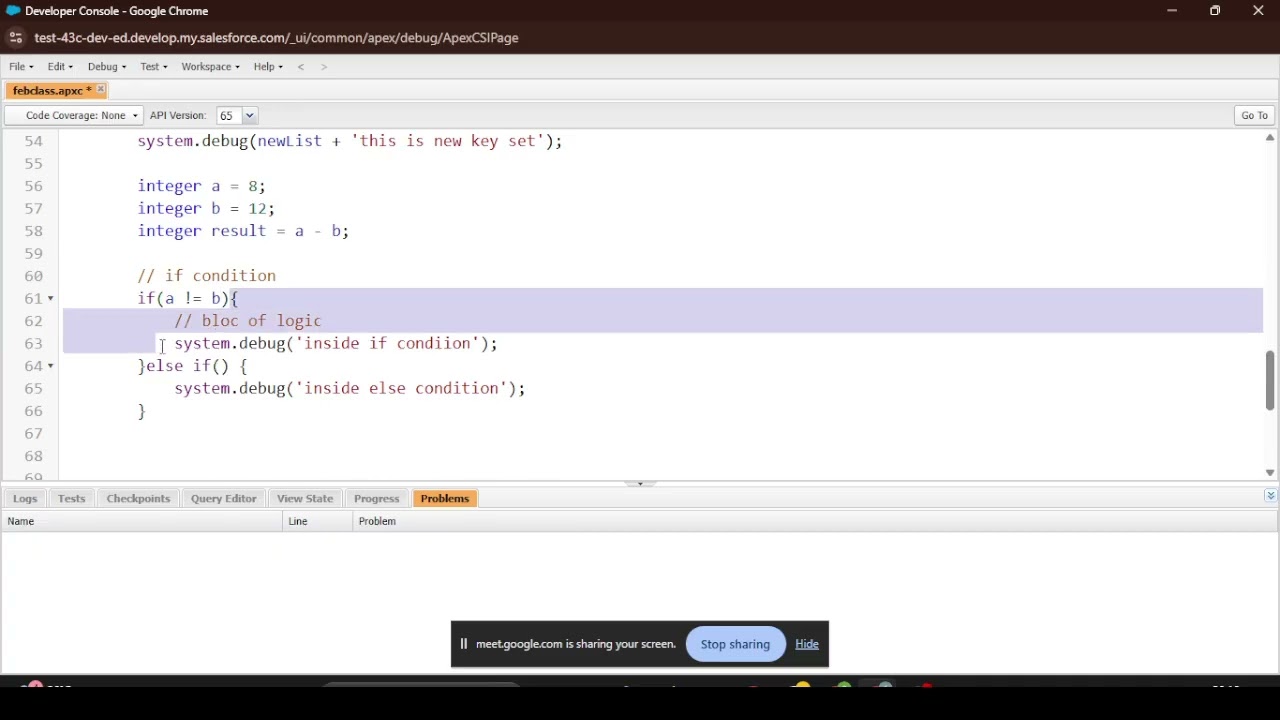Screen dimensions: 1280x720
Task: Click the editor vertical scrollbar thumb
Action: 1270,380
